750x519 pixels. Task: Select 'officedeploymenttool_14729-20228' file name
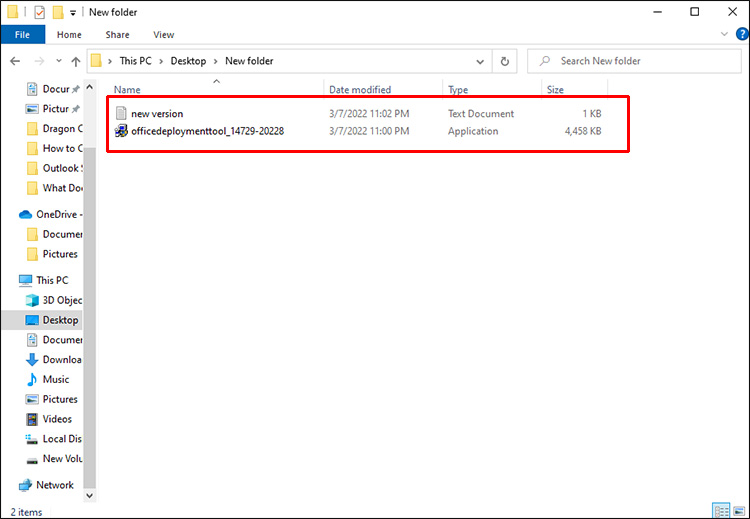point(208,131)
